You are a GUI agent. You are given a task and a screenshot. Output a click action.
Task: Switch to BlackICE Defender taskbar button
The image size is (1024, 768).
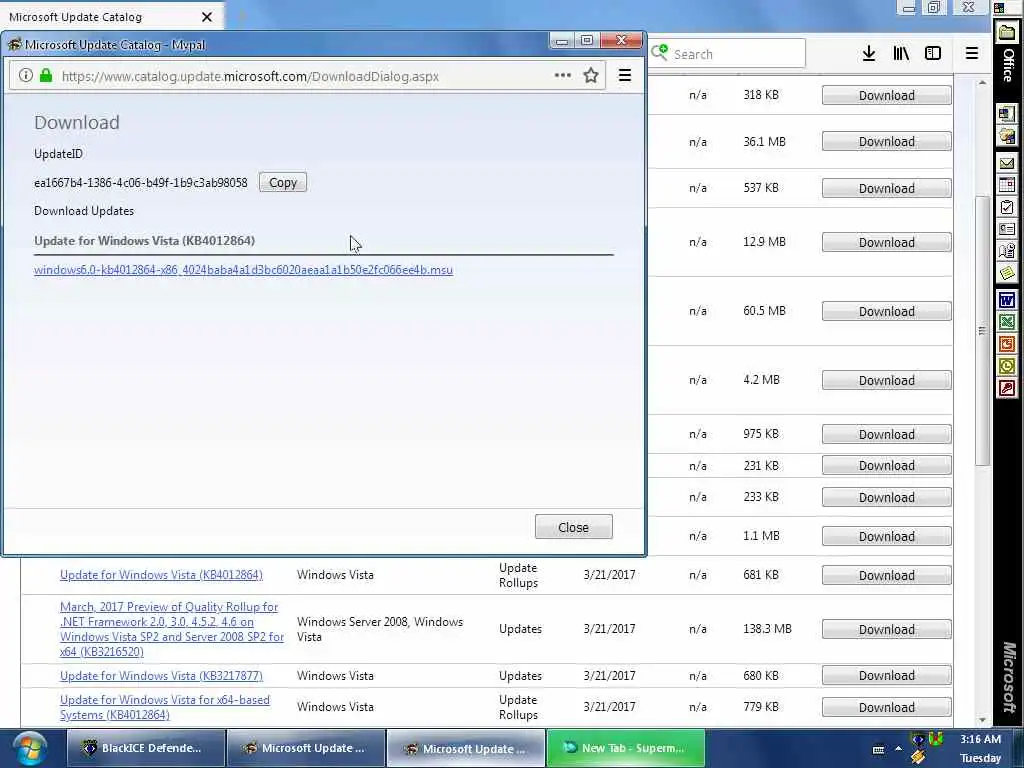146,748
